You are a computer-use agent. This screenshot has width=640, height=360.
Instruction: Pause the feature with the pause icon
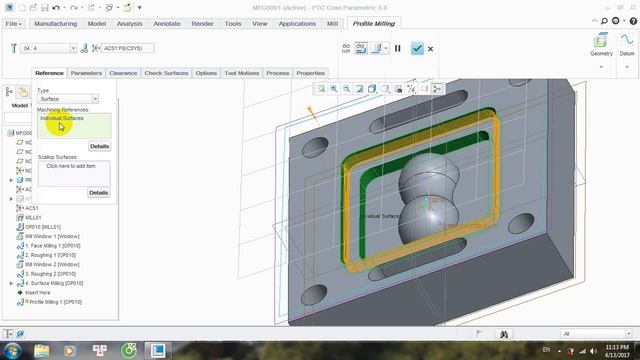click(398, 49)
